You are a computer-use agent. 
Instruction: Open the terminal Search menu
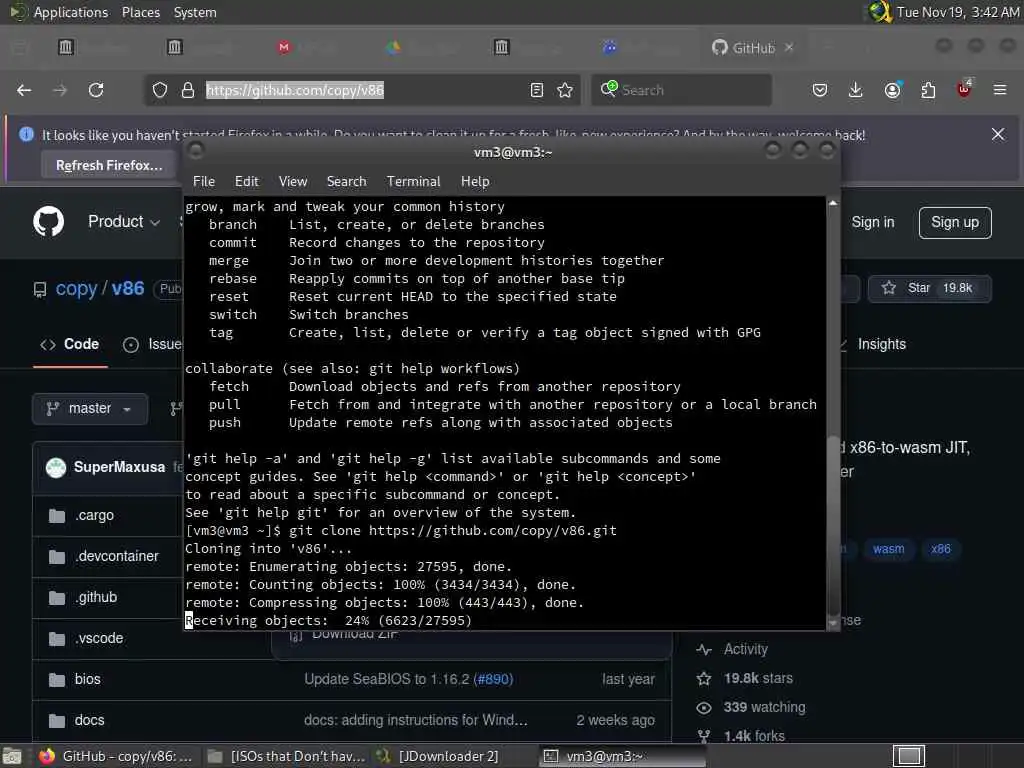click(x=347, y=182)
